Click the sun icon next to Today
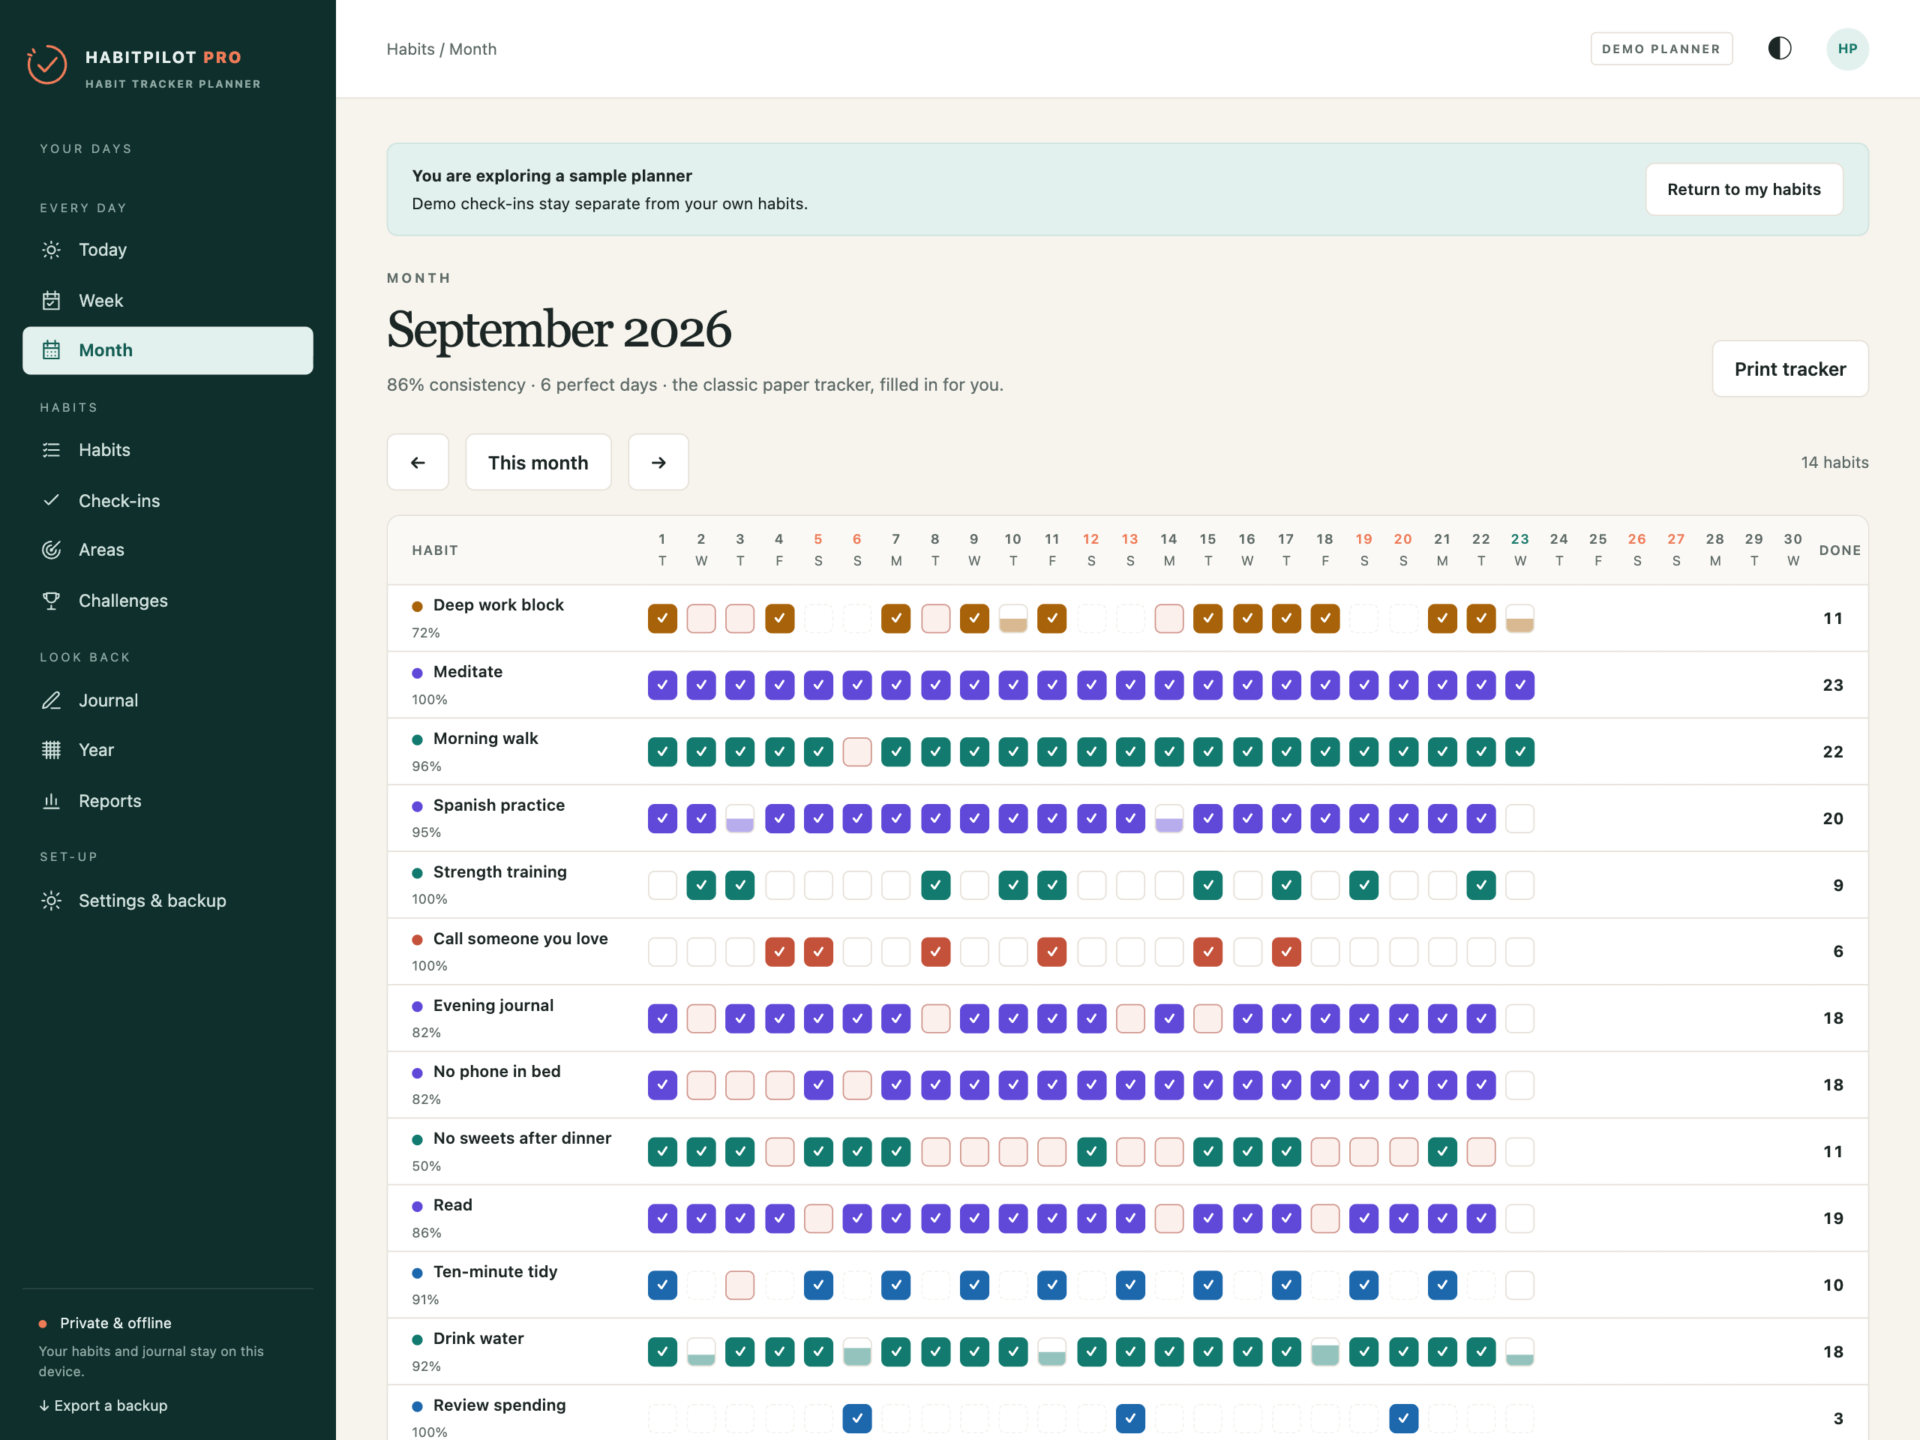 point(51,250)
